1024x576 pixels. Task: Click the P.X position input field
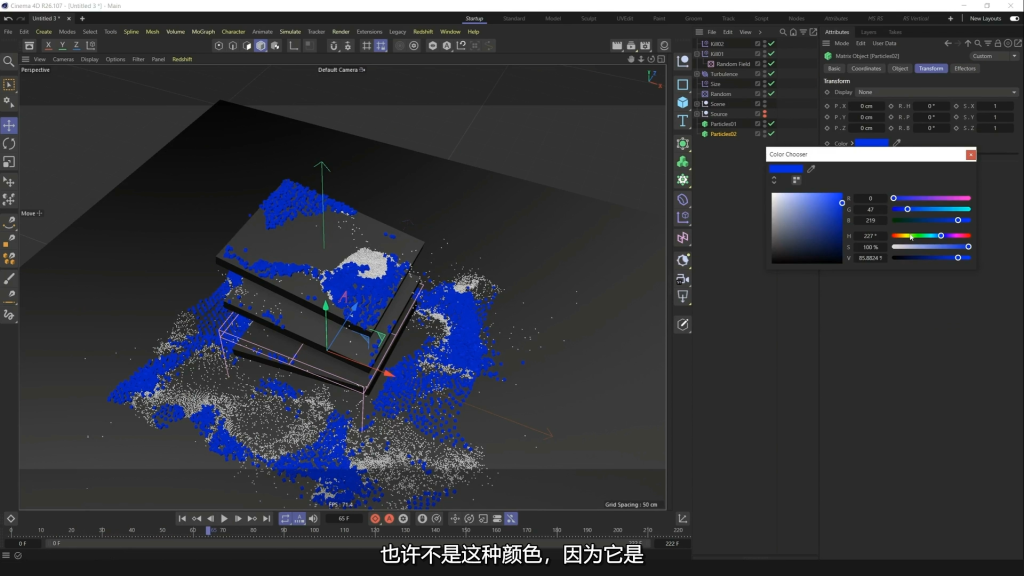click(x=868, y=106)
